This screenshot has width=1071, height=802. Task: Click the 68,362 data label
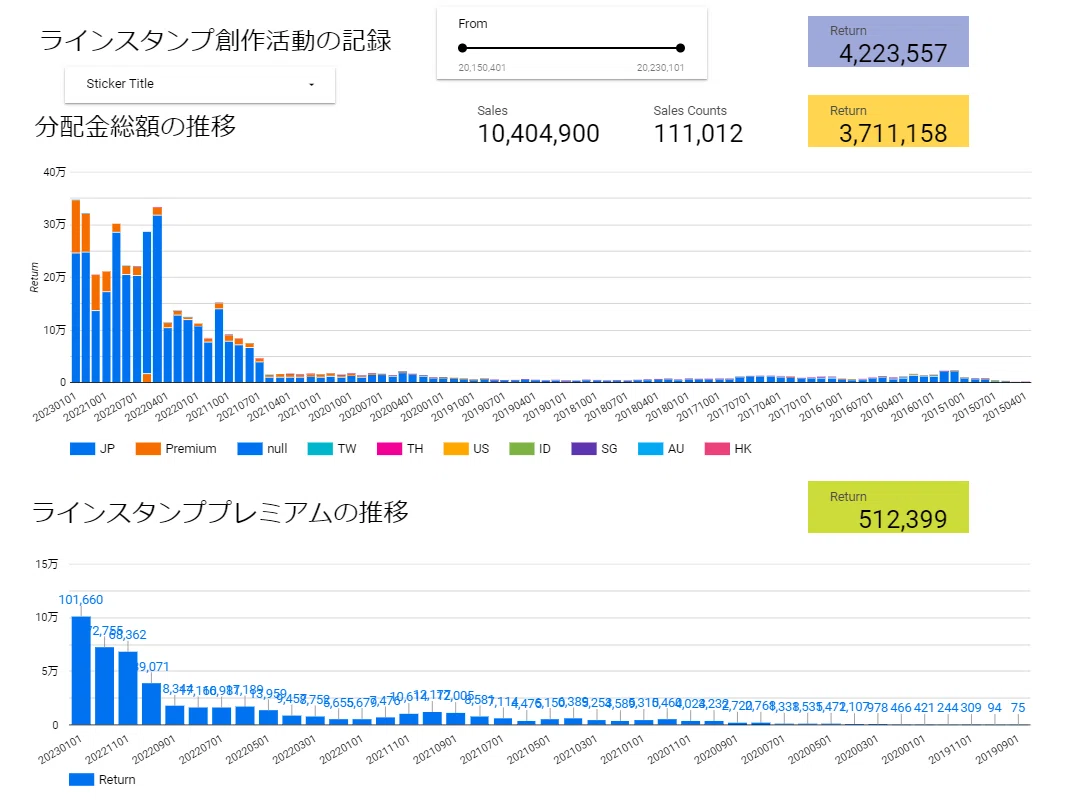pyautogui.click(x=128, y=635)
